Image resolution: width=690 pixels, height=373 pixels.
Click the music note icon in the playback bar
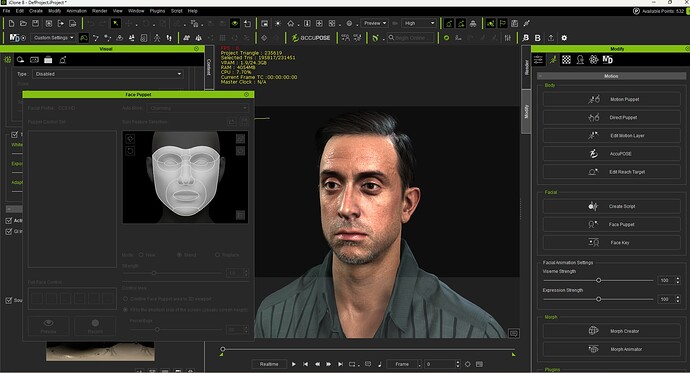pos(380,364)
